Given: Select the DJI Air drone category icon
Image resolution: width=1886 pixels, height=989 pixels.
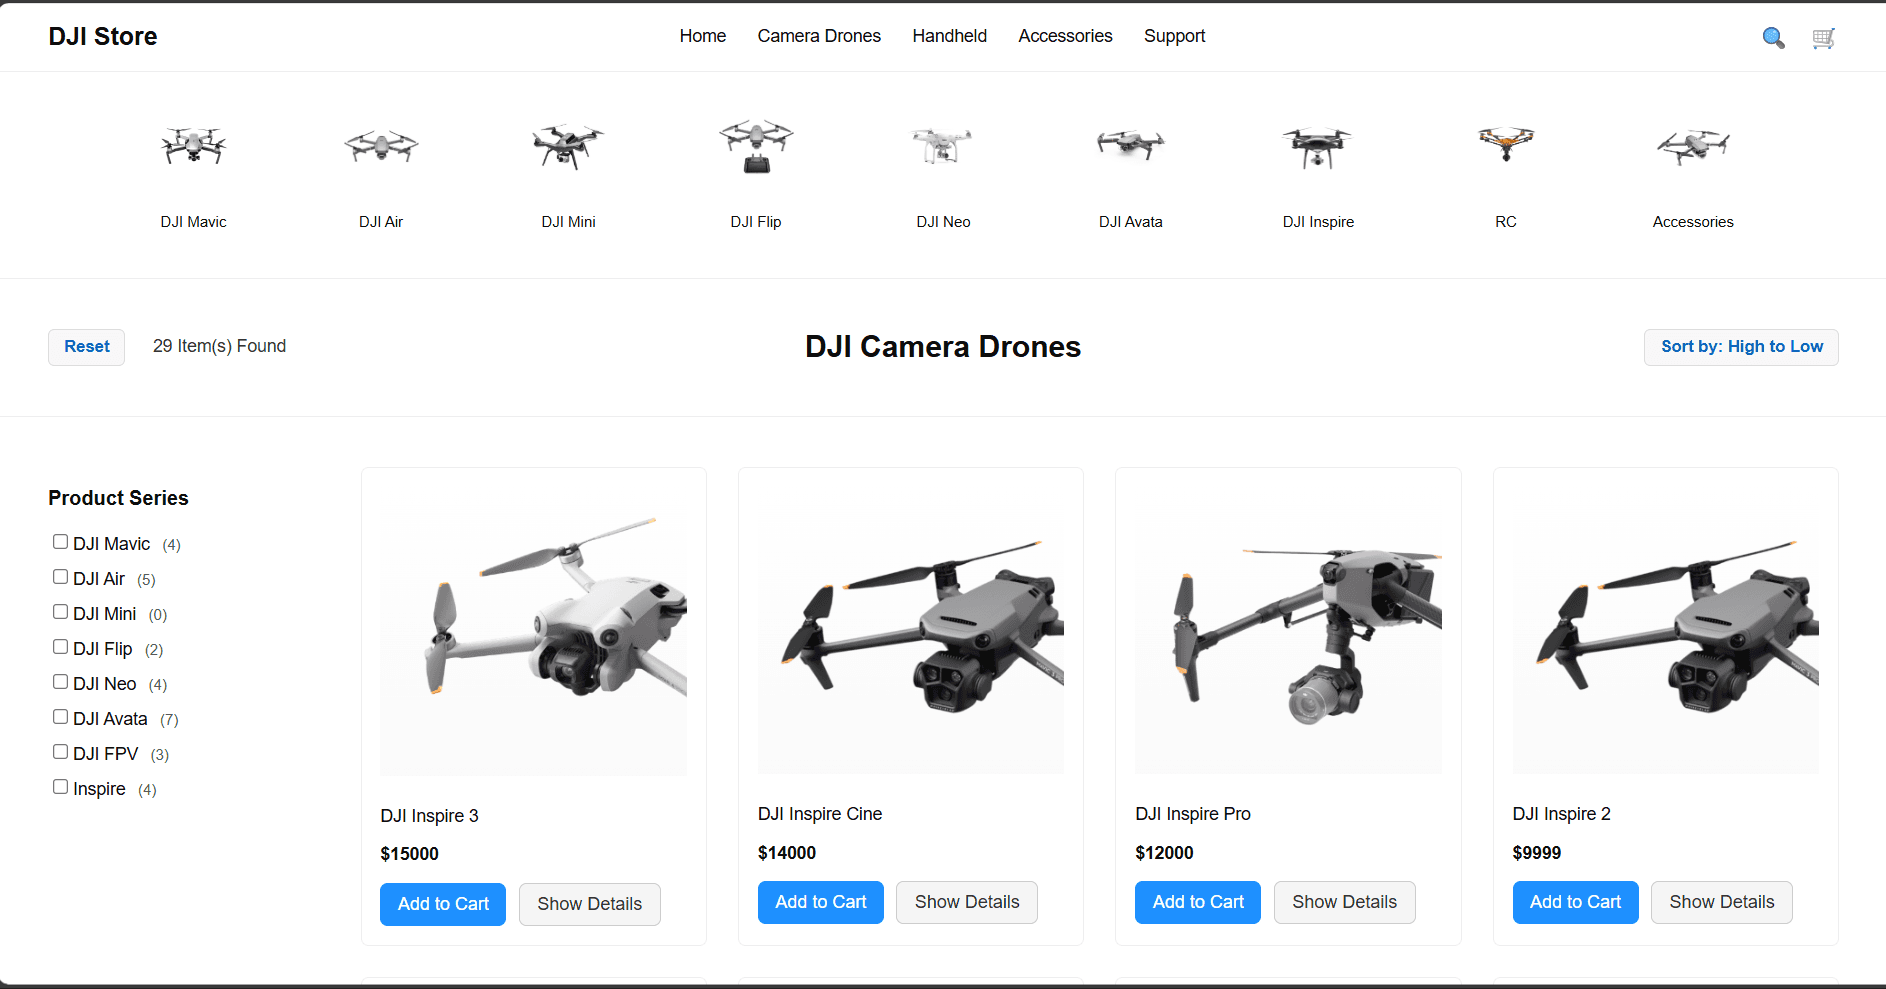Looking at the screenshot, I should (x=381, y=146).
